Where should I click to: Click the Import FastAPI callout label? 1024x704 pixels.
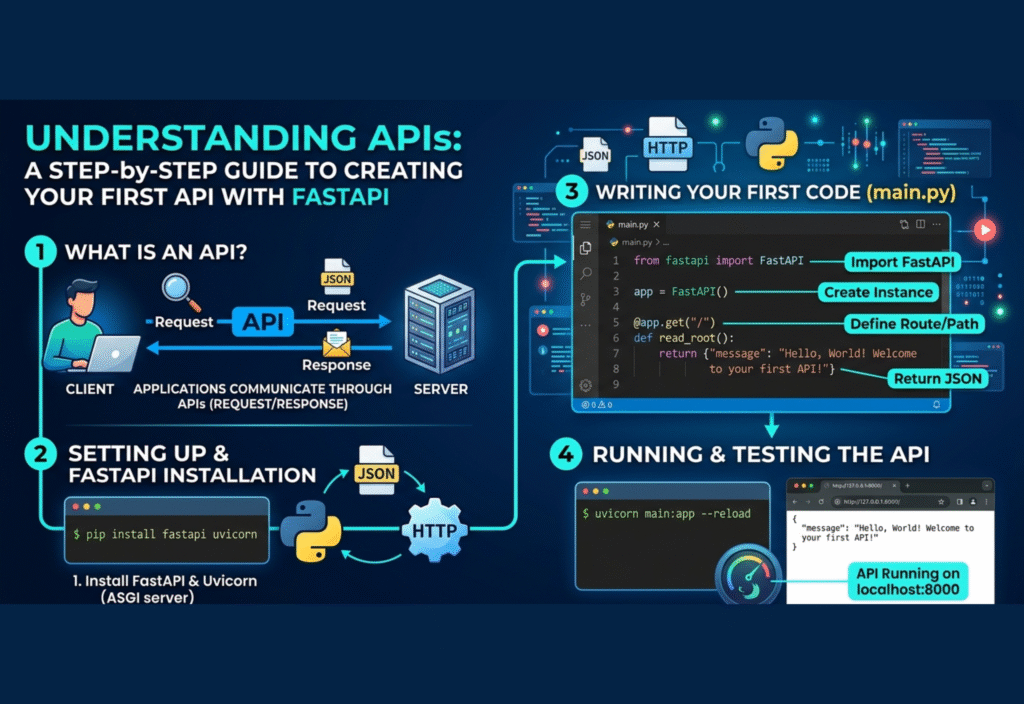click(901, 261)
